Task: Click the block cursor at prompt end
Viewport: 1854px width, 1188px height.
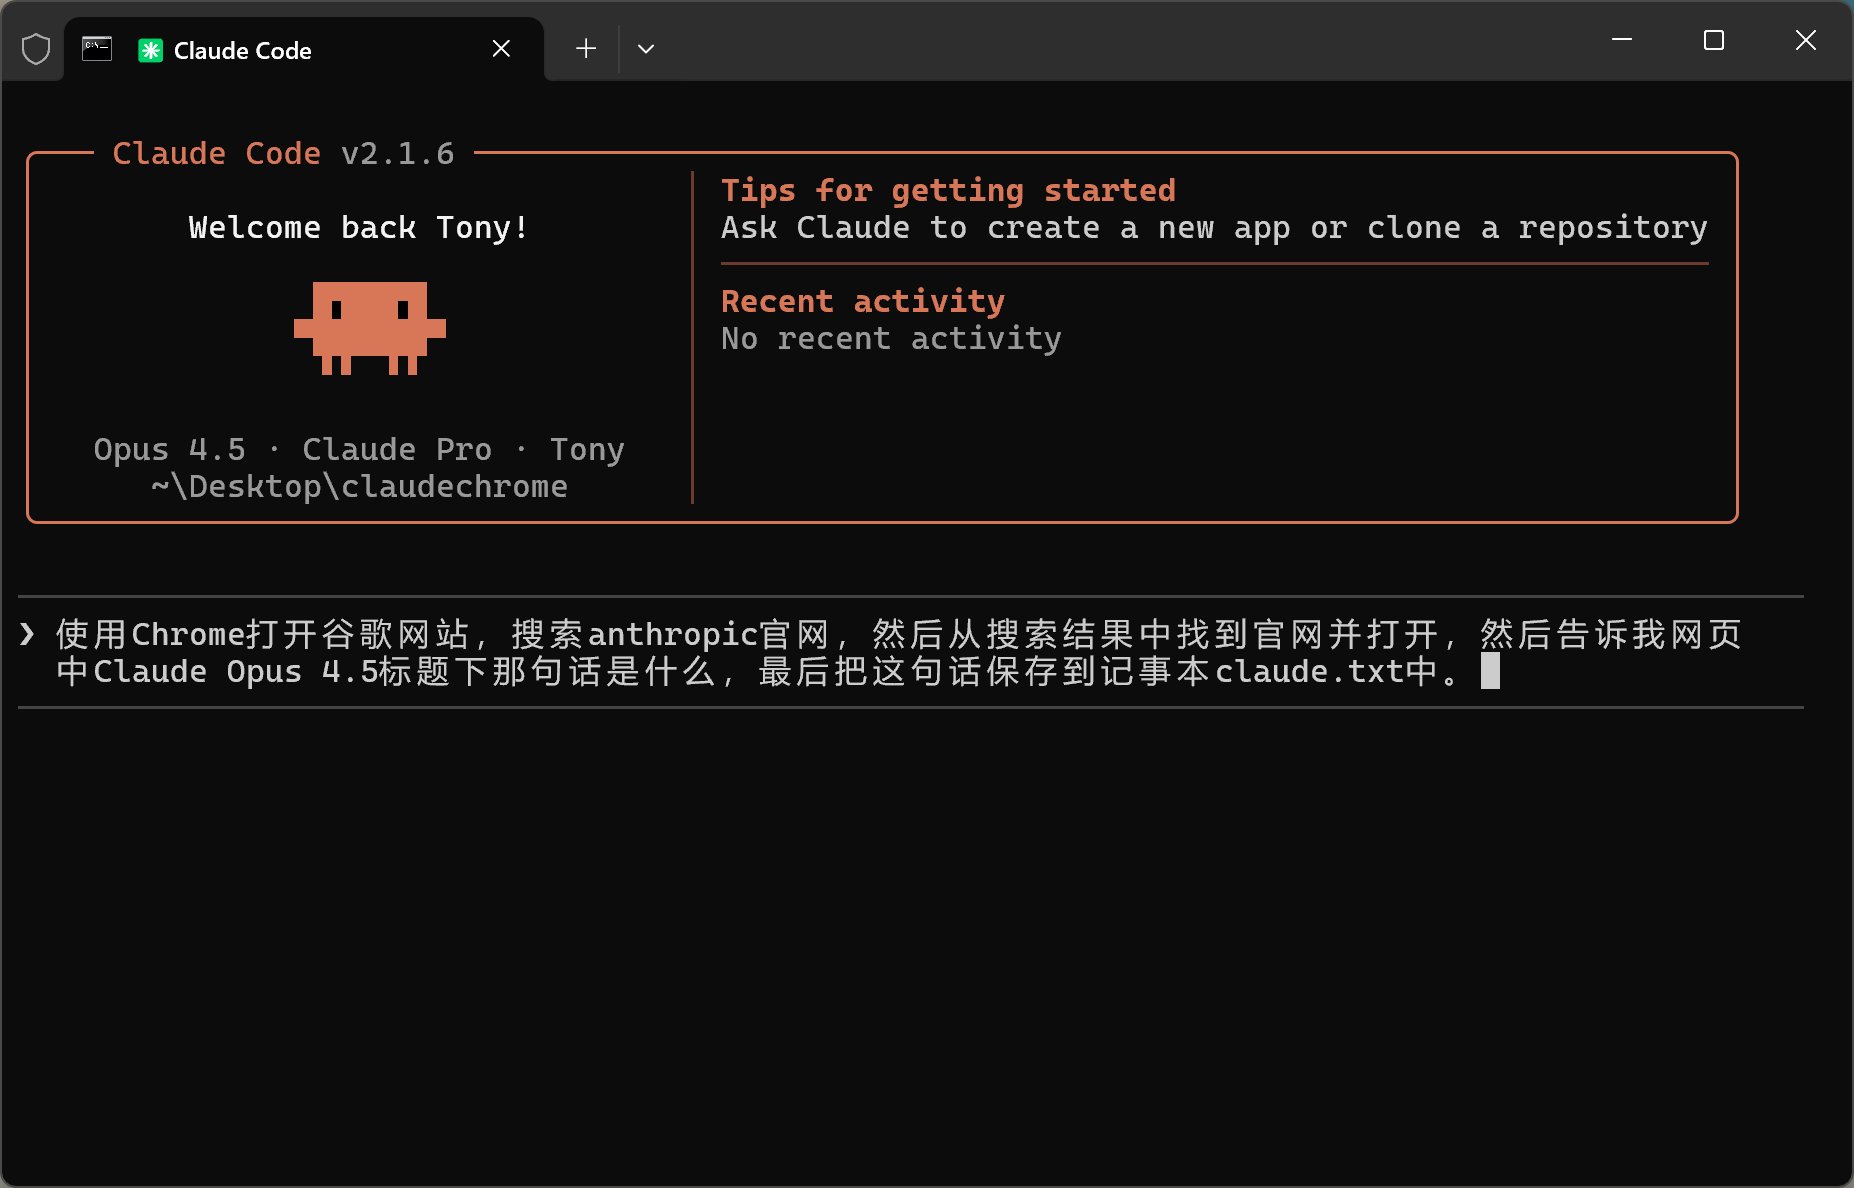Action: pyautogui.click(x=1490, y=671)
